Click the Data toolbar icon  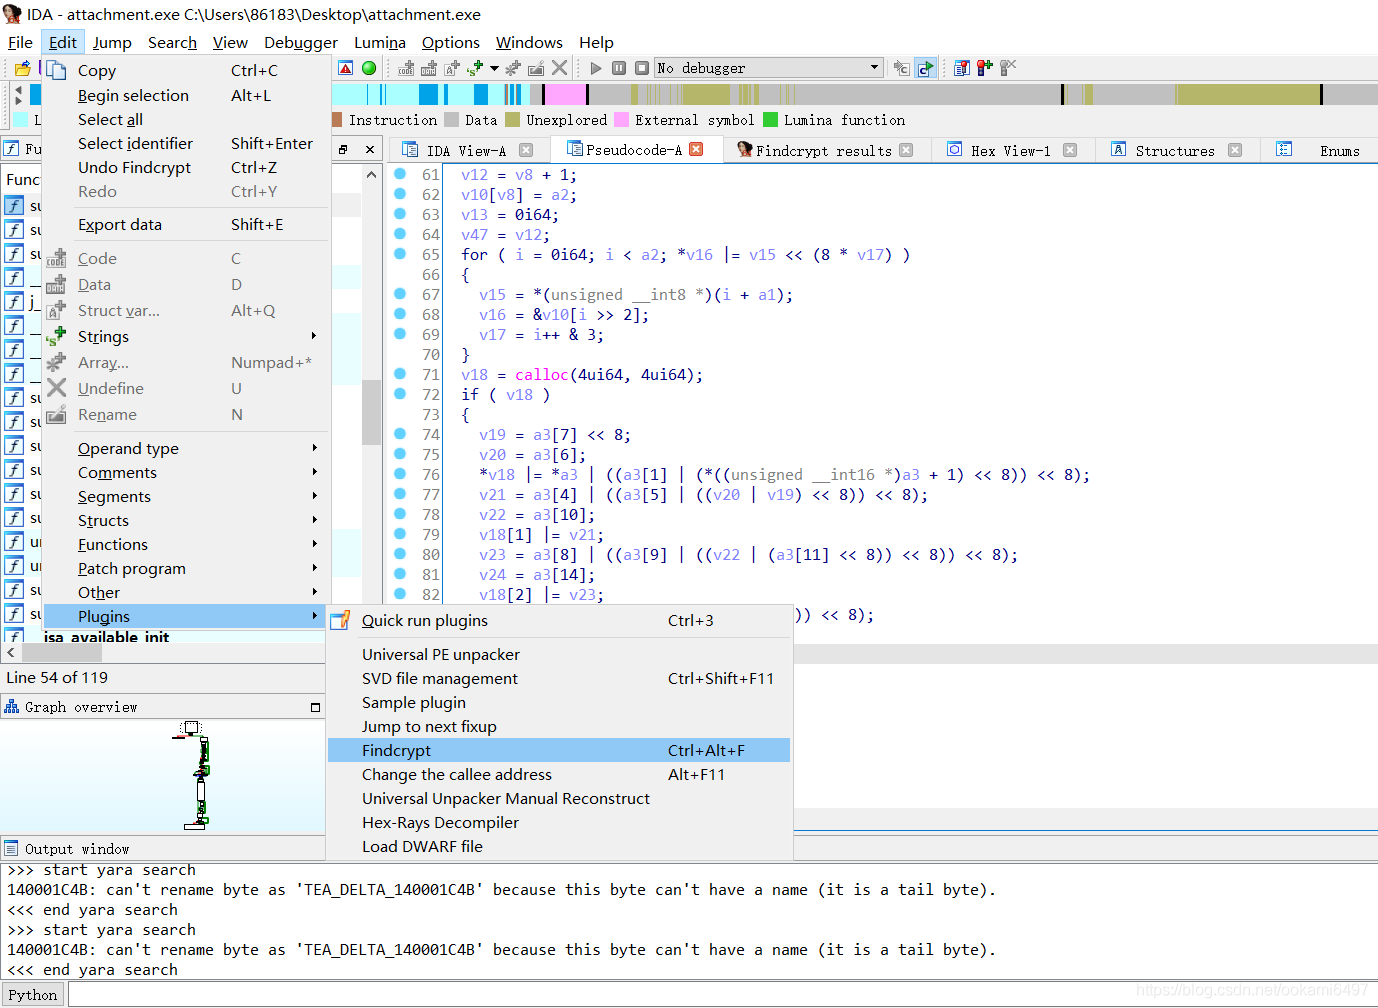(x=429, y=68)
